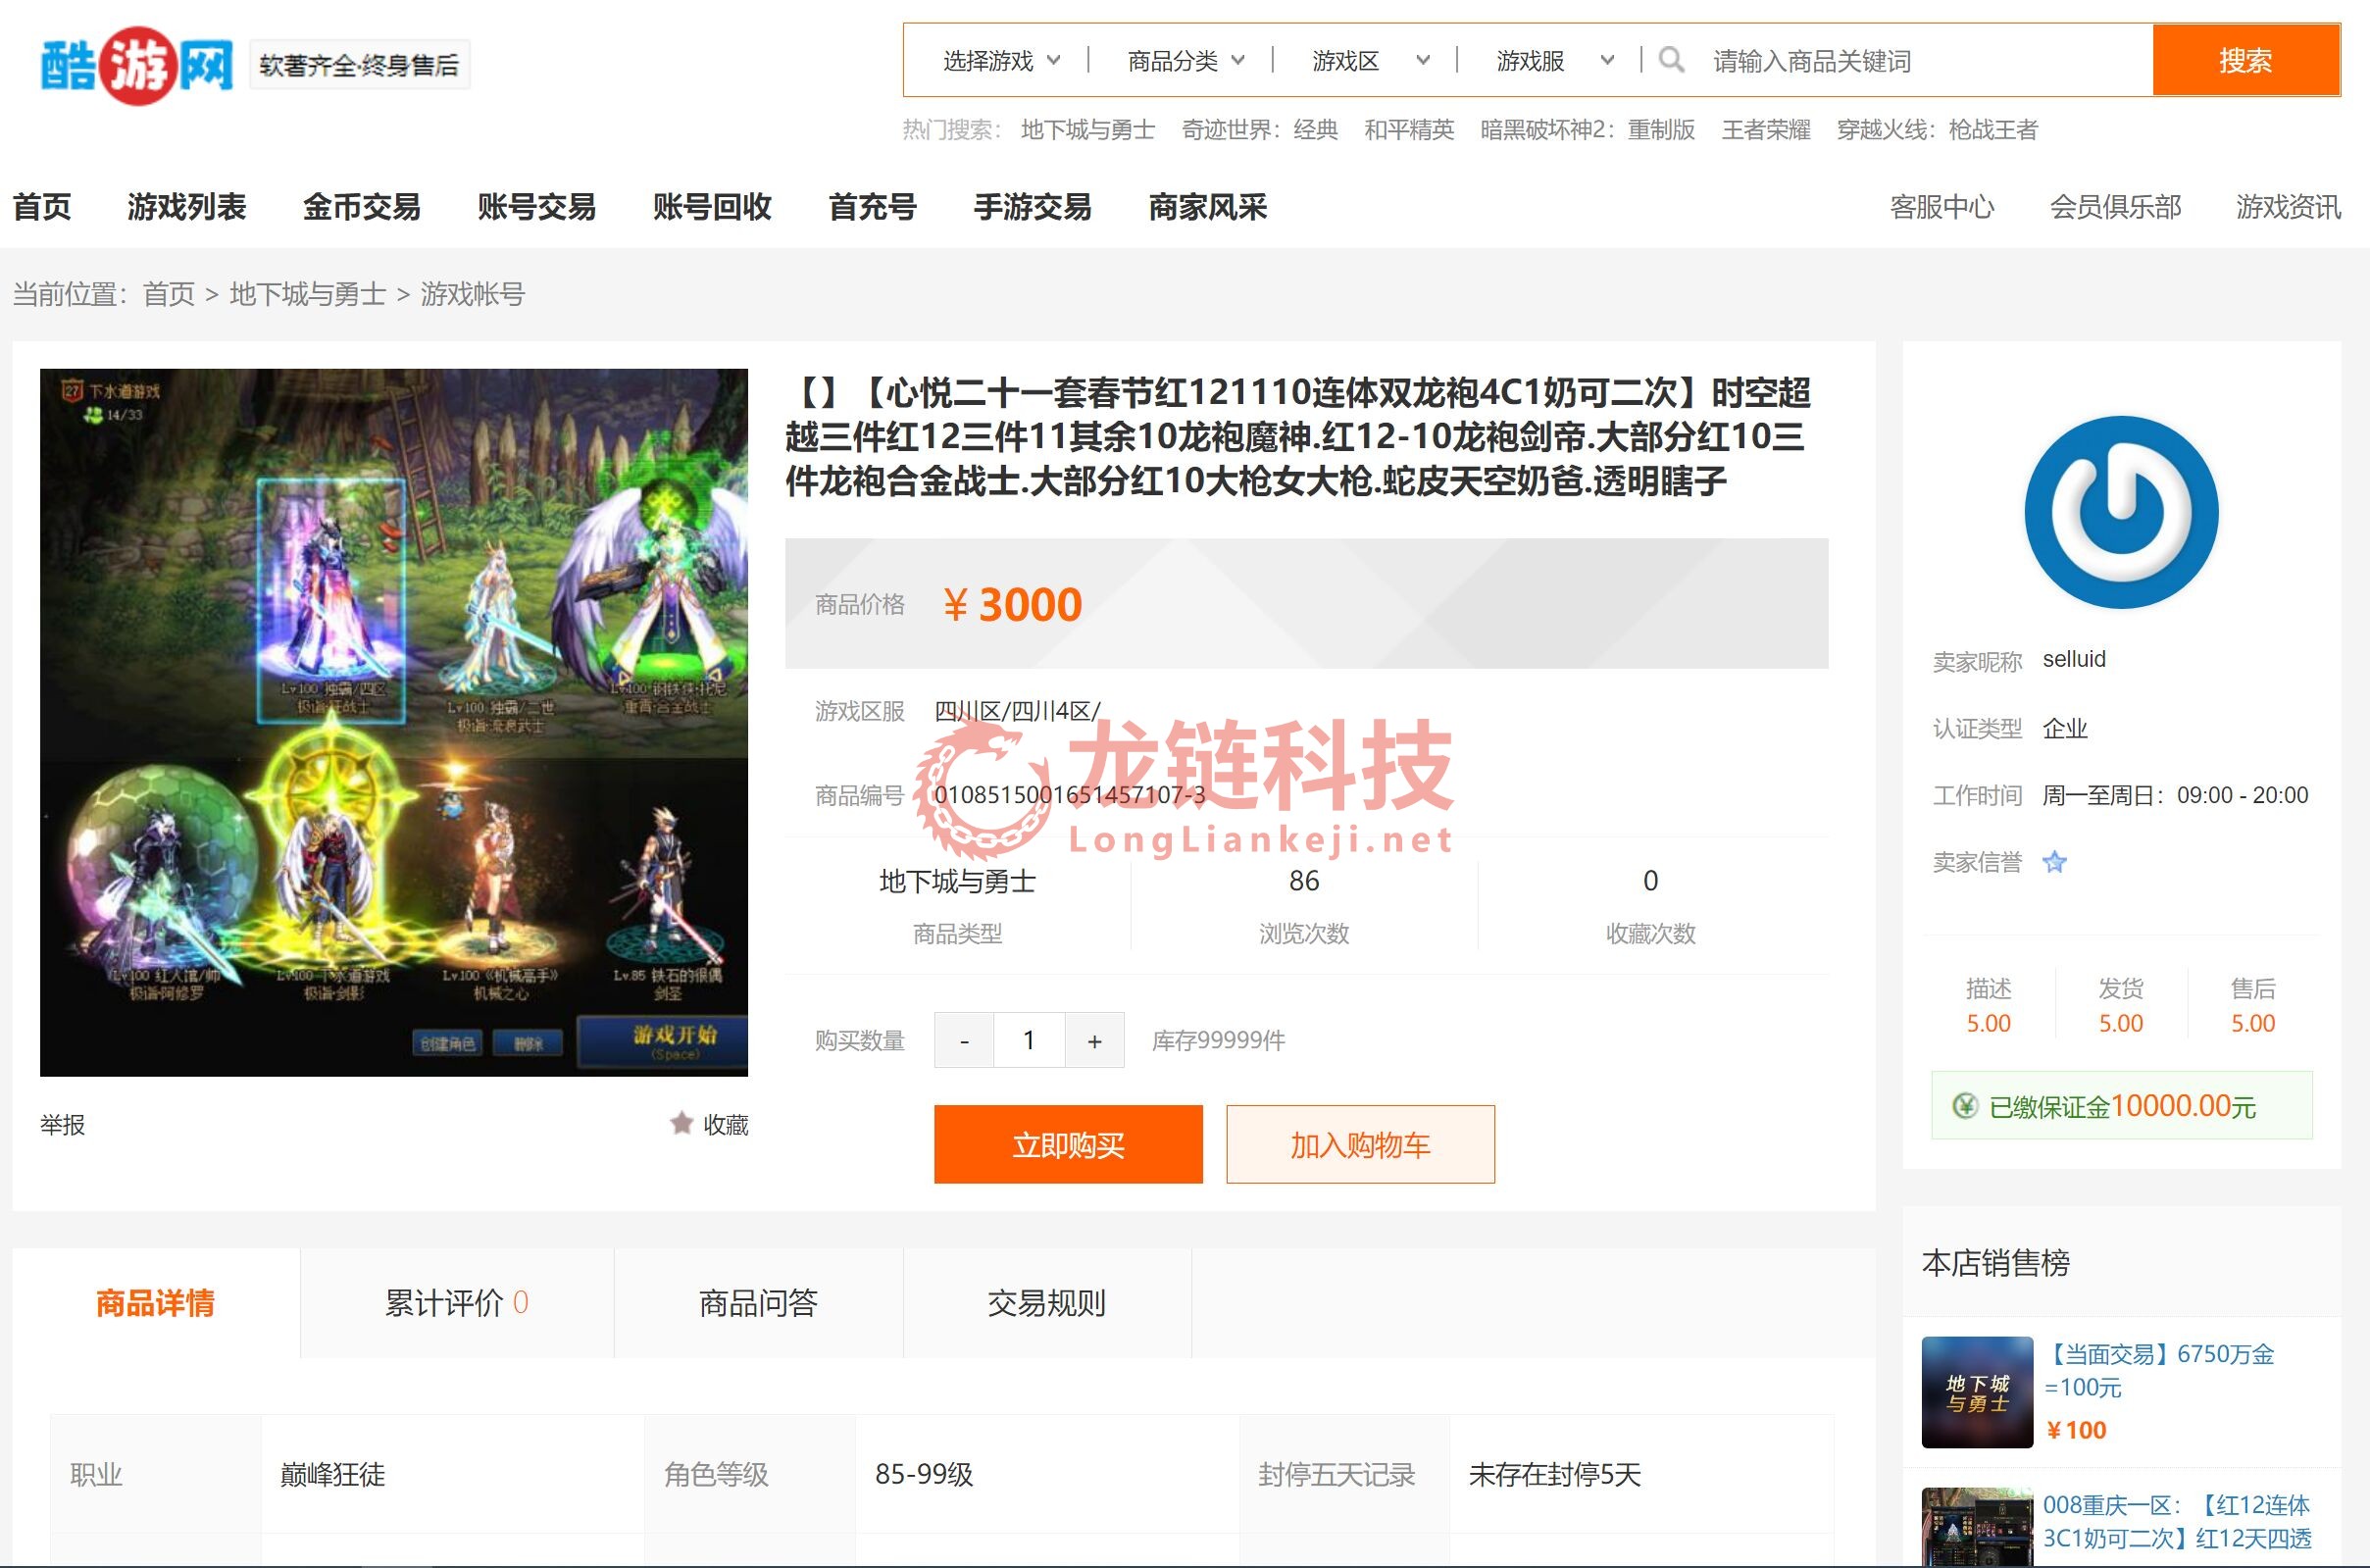
Task: Open the 商品分类 dropdown
Action: coord(1186,61)
